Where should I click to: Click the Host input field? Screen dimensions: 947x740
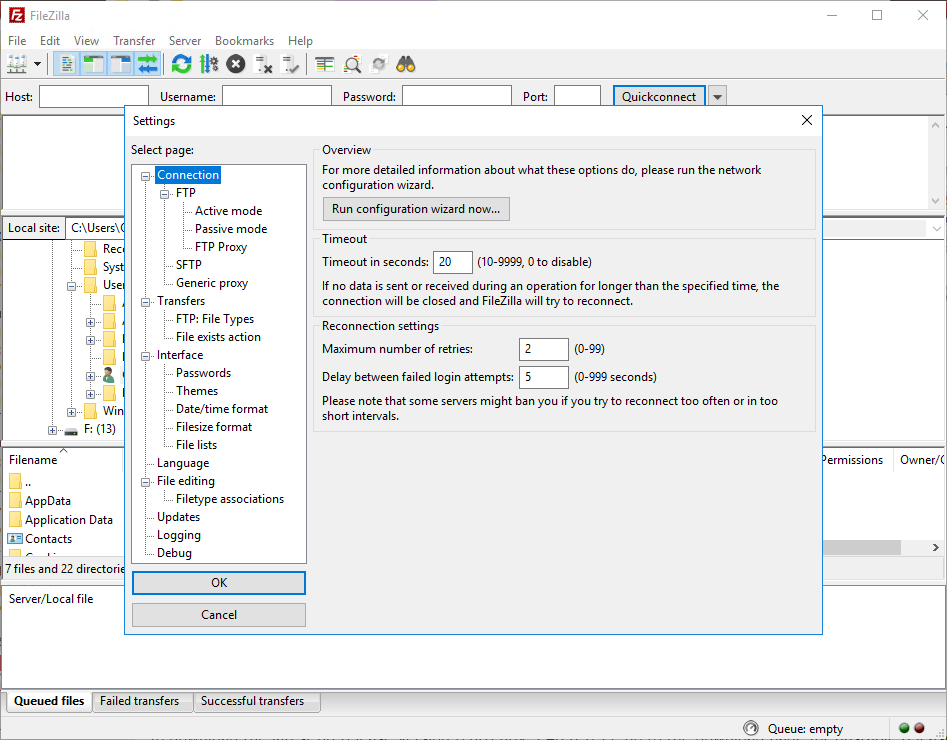94,97
